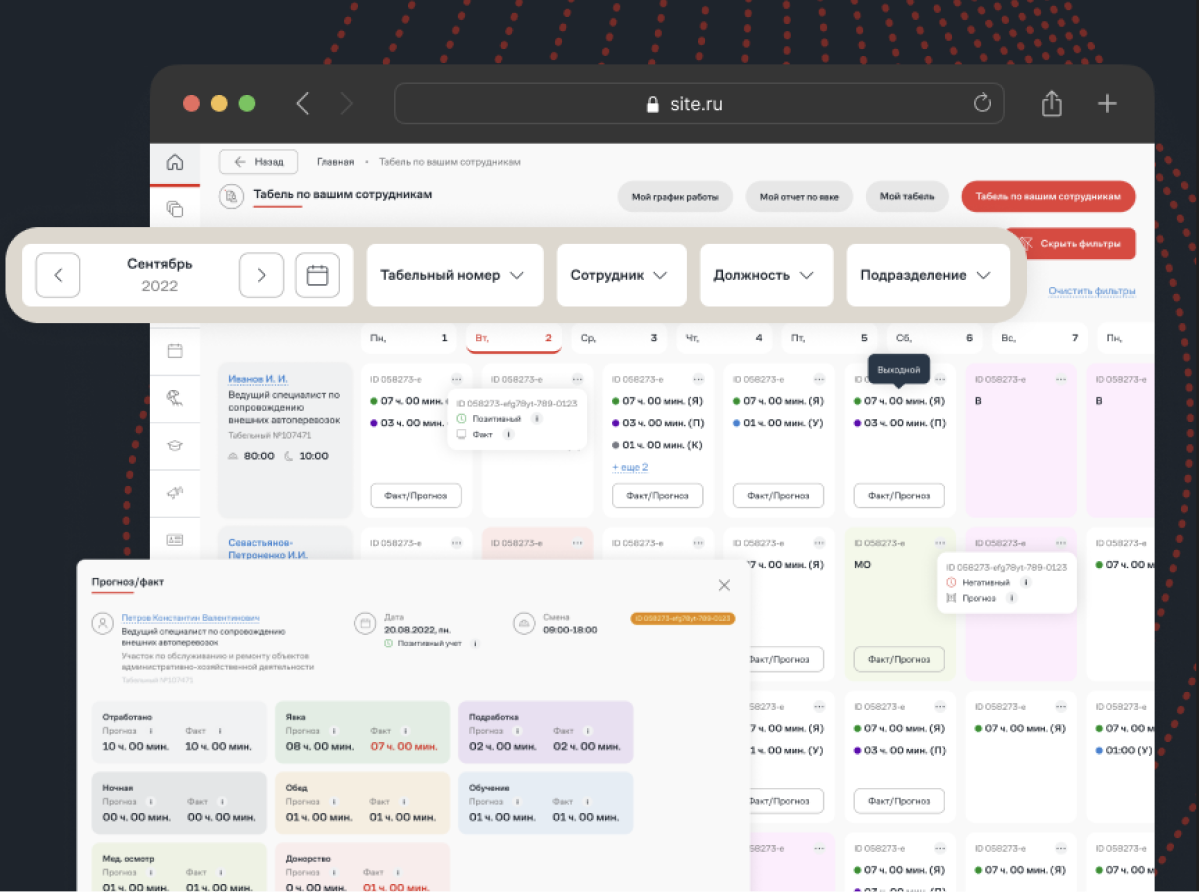
Task: Click info icon beside Факт in popup
Action: (x=508, y=435)
